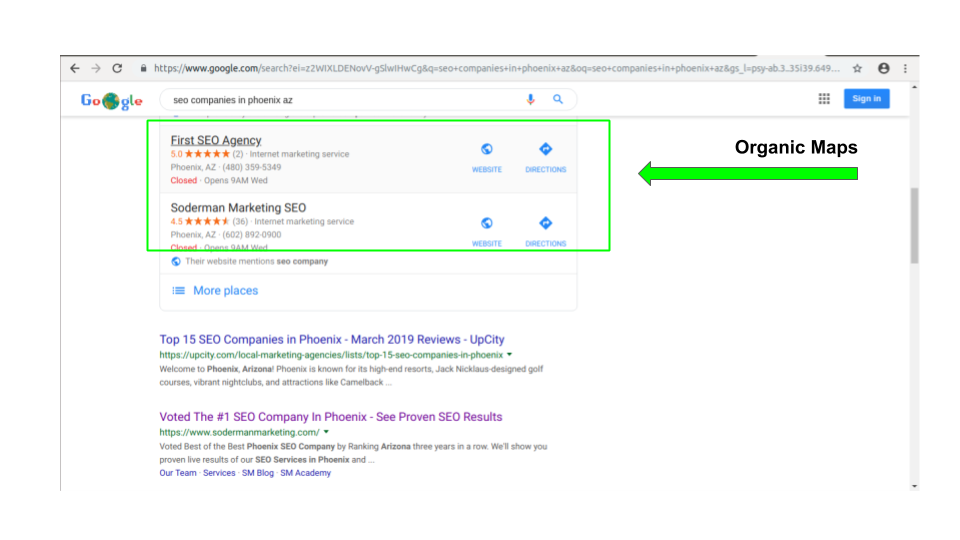The image size is (960, 540).
Task: Open Top 15 SEO Companies UpCity result
Action: coord(332,340)
